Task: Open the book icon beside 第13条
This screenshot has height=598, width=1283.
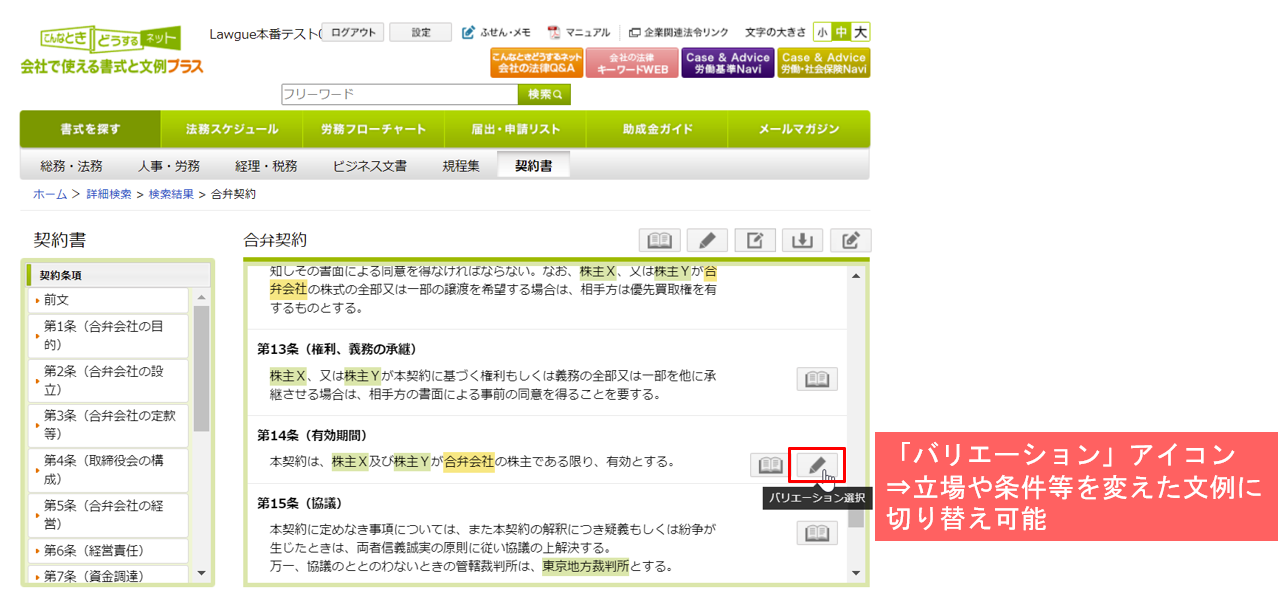Action: point(817,379)
